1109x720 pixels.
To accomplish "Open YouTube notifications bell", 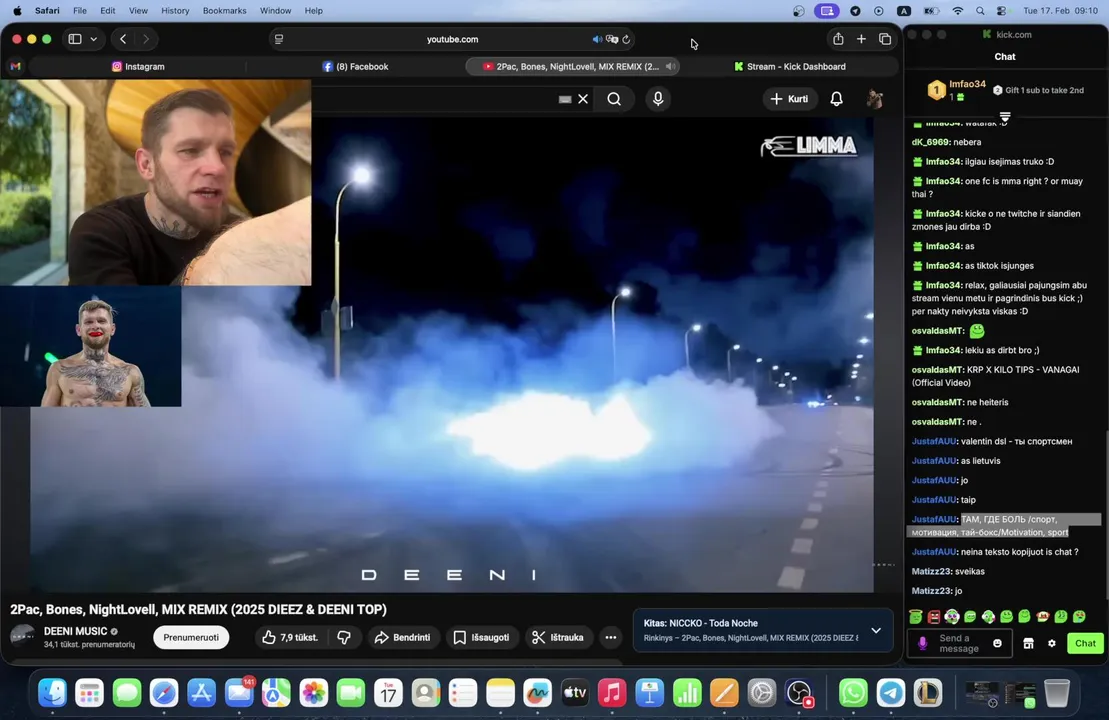I will pos(836,99).
